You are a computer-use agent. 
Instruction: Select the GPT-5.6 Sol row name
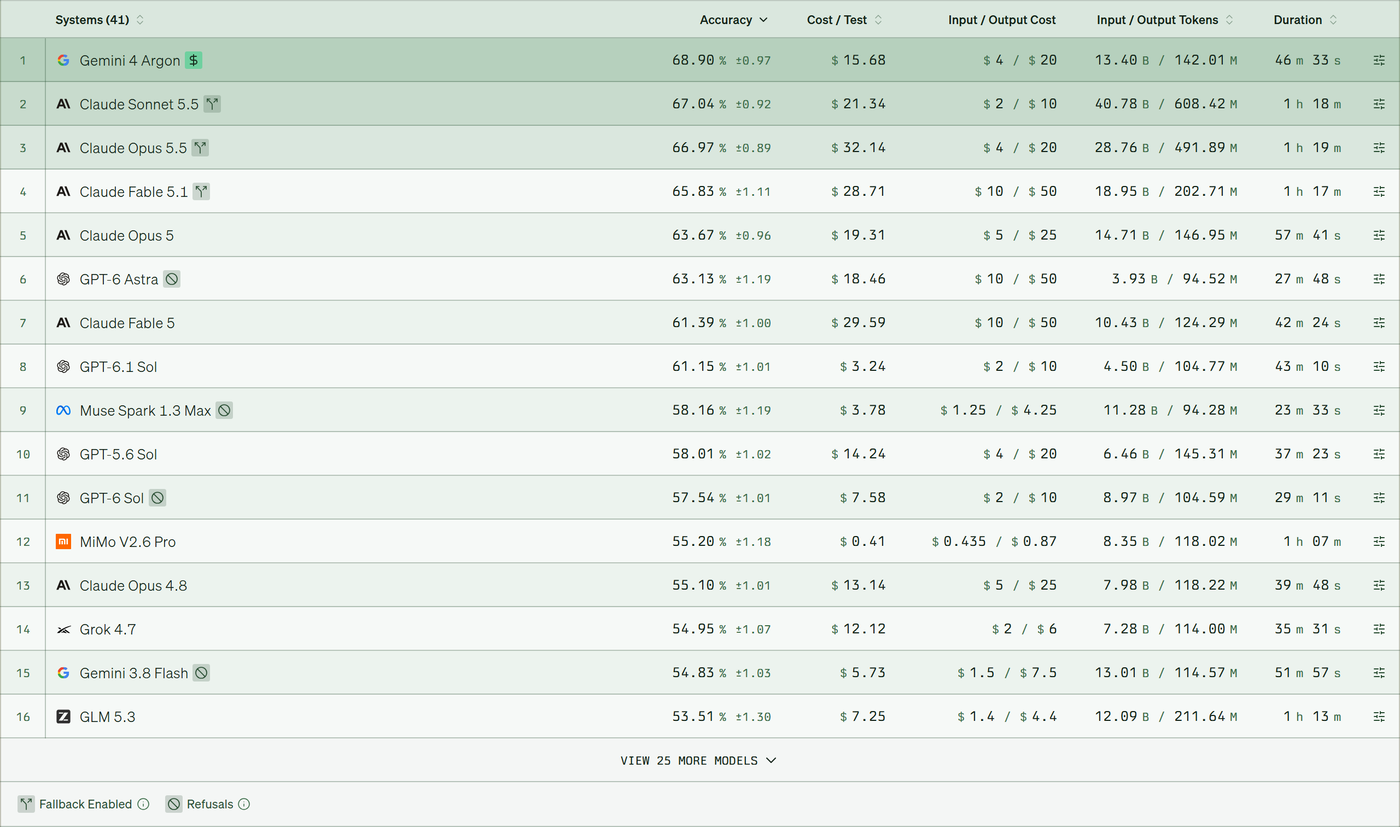tap(118, 455)
